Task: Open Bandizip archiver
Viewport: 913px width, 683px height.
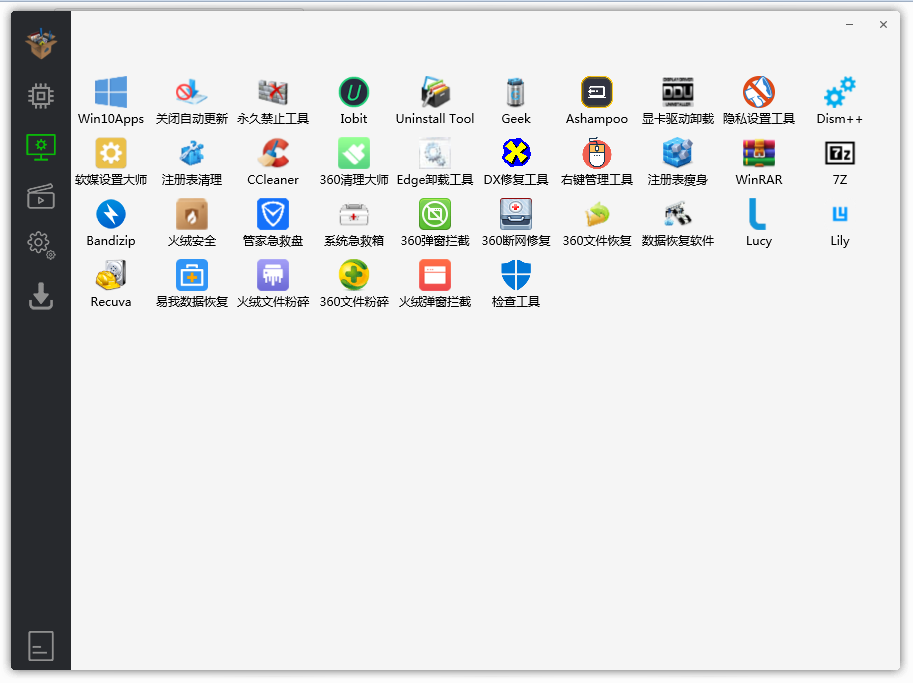Action: pos(111,216)
